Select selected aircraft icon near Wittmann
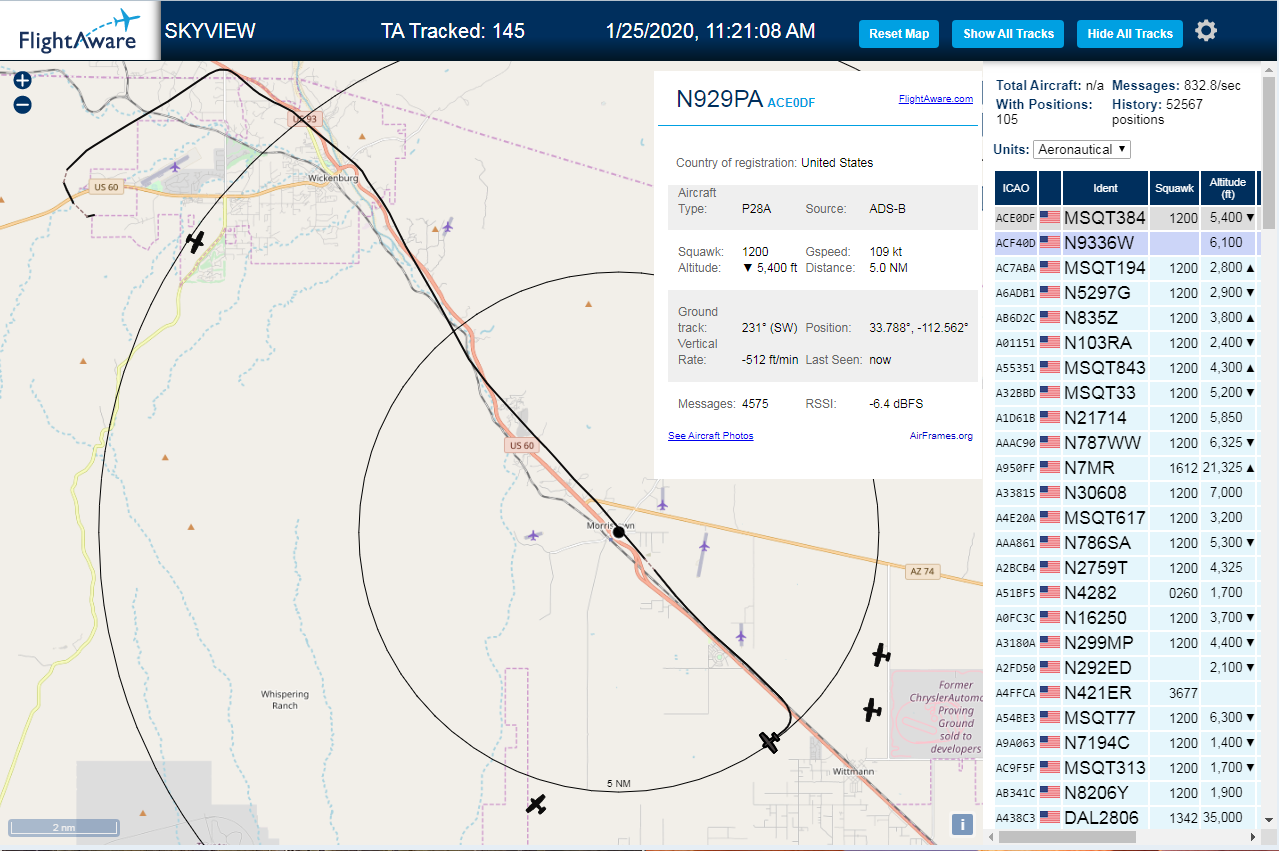 770,742
